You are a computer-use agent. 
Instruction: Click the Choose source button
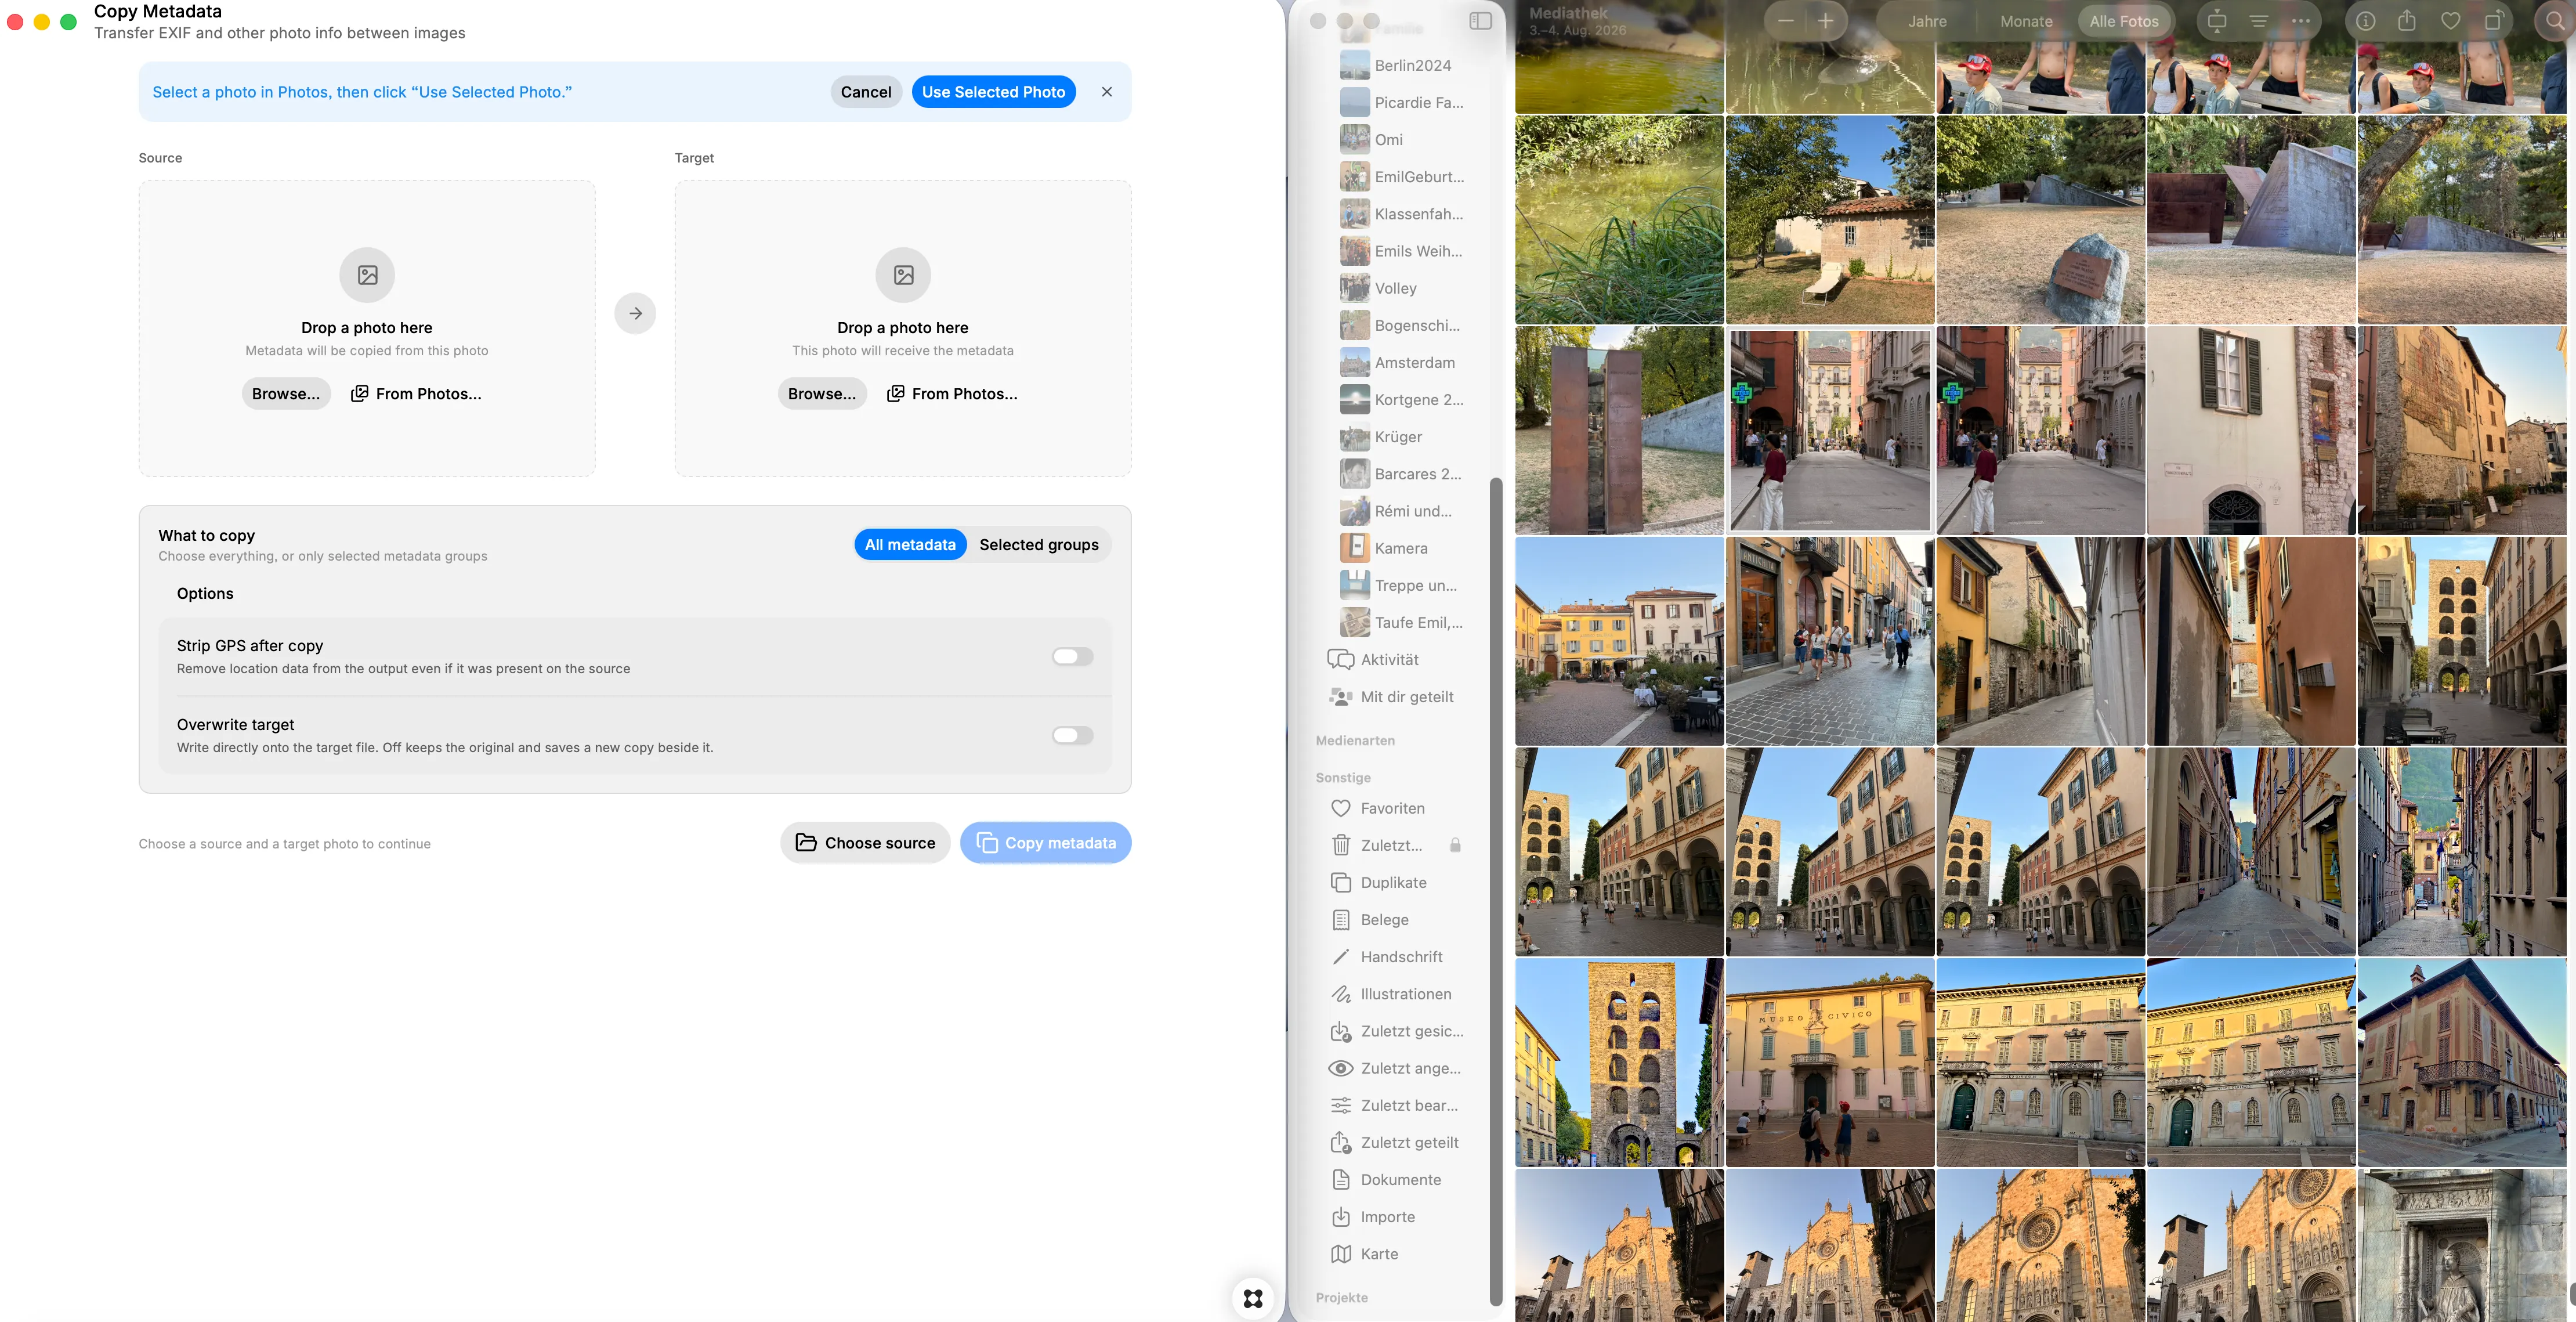865,843
